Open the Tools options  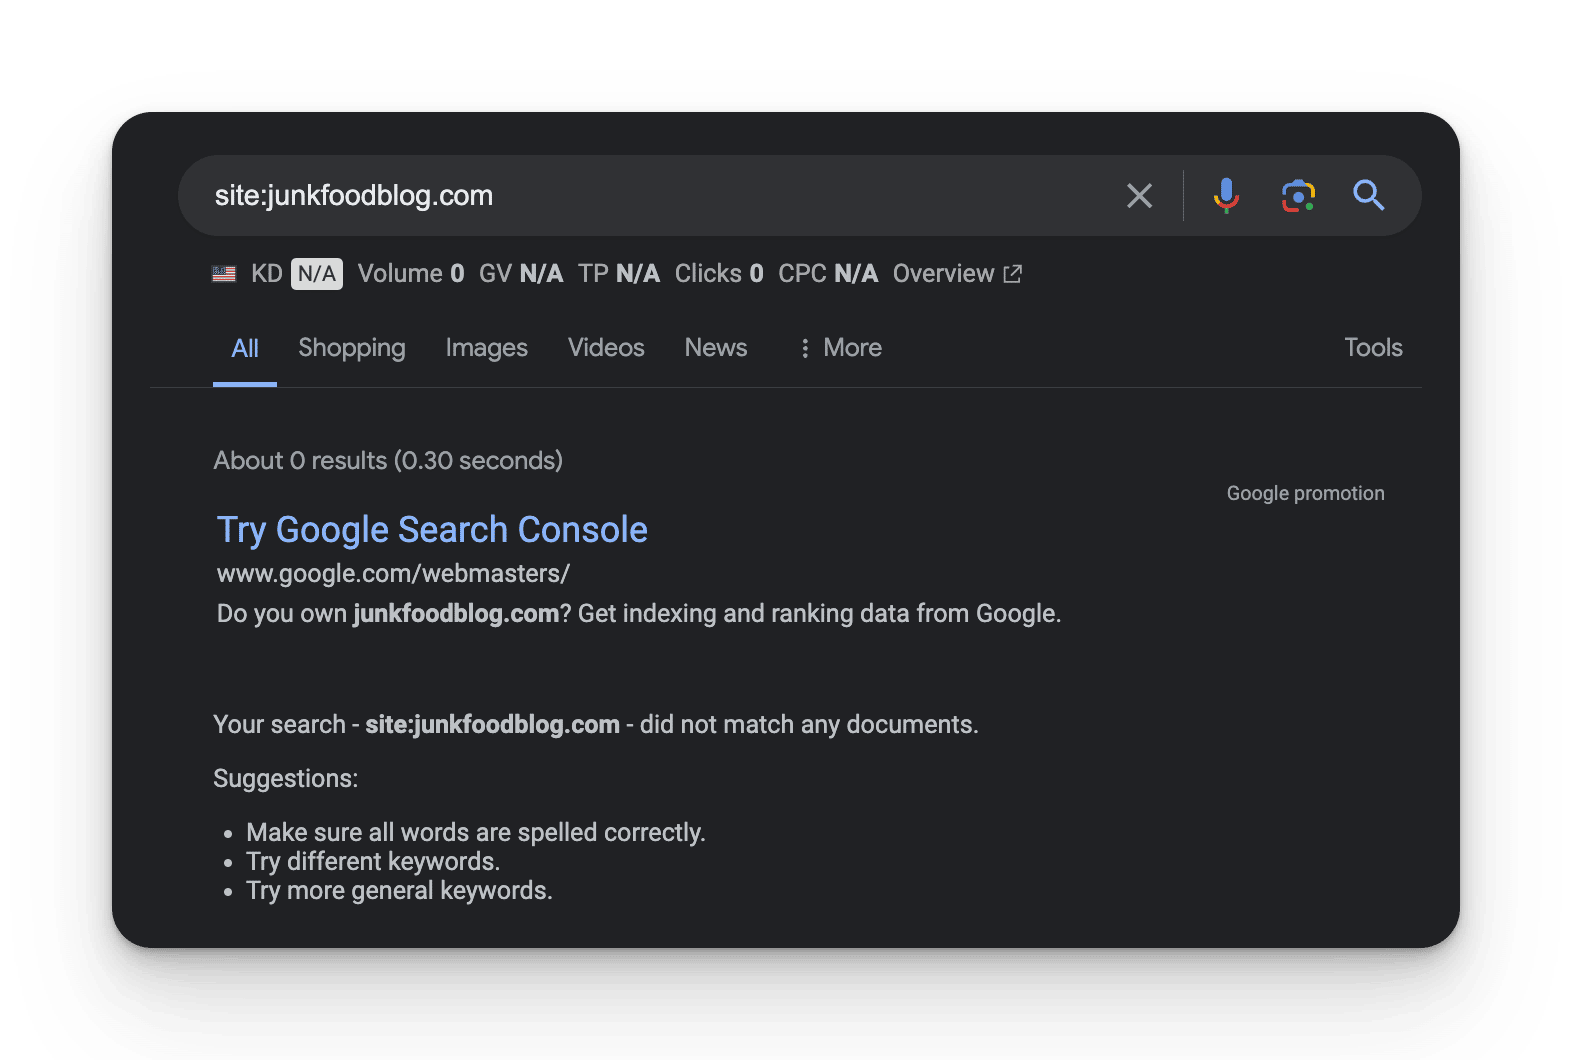coord(1373,348)
